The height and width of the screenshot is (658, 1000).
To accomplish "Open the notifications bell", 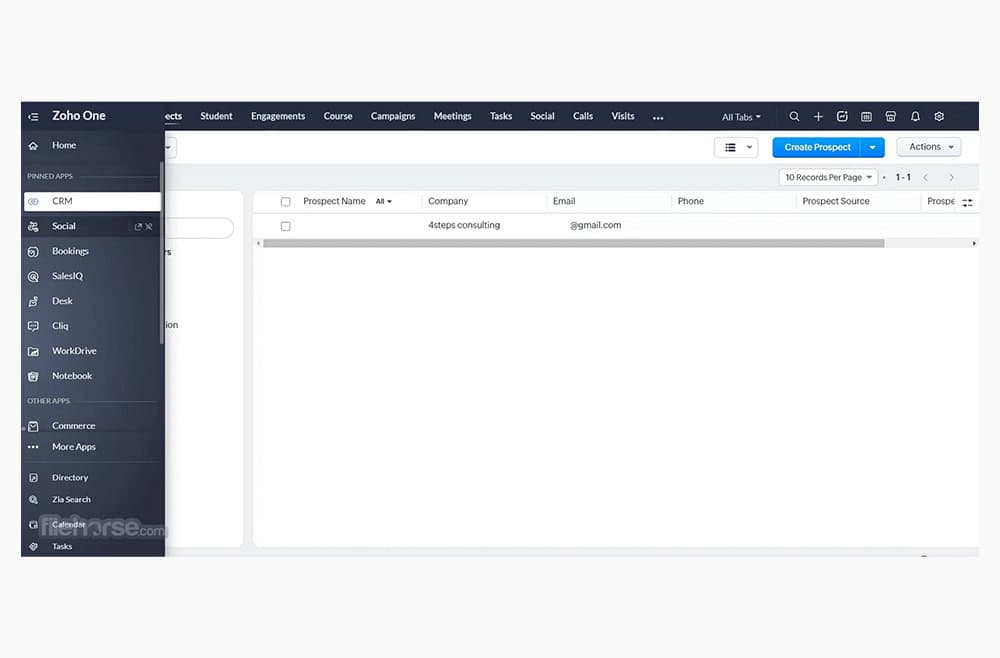I will (x=915, y=117).
